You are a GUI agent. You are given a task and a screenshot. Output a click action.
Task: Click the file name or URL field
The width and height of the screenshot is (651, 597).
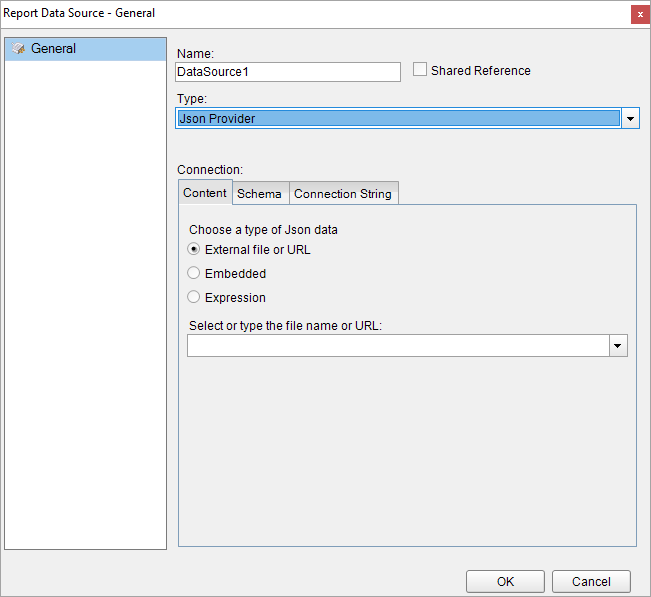398,346
